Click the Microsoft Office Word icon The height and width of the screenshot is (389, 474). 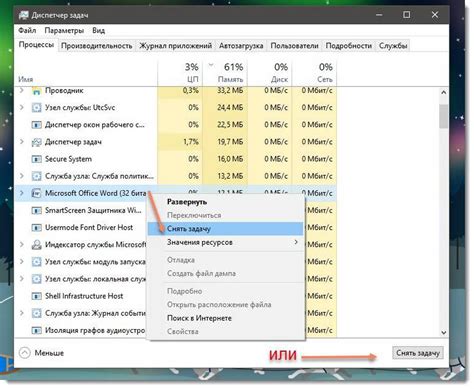coord(36,193)
